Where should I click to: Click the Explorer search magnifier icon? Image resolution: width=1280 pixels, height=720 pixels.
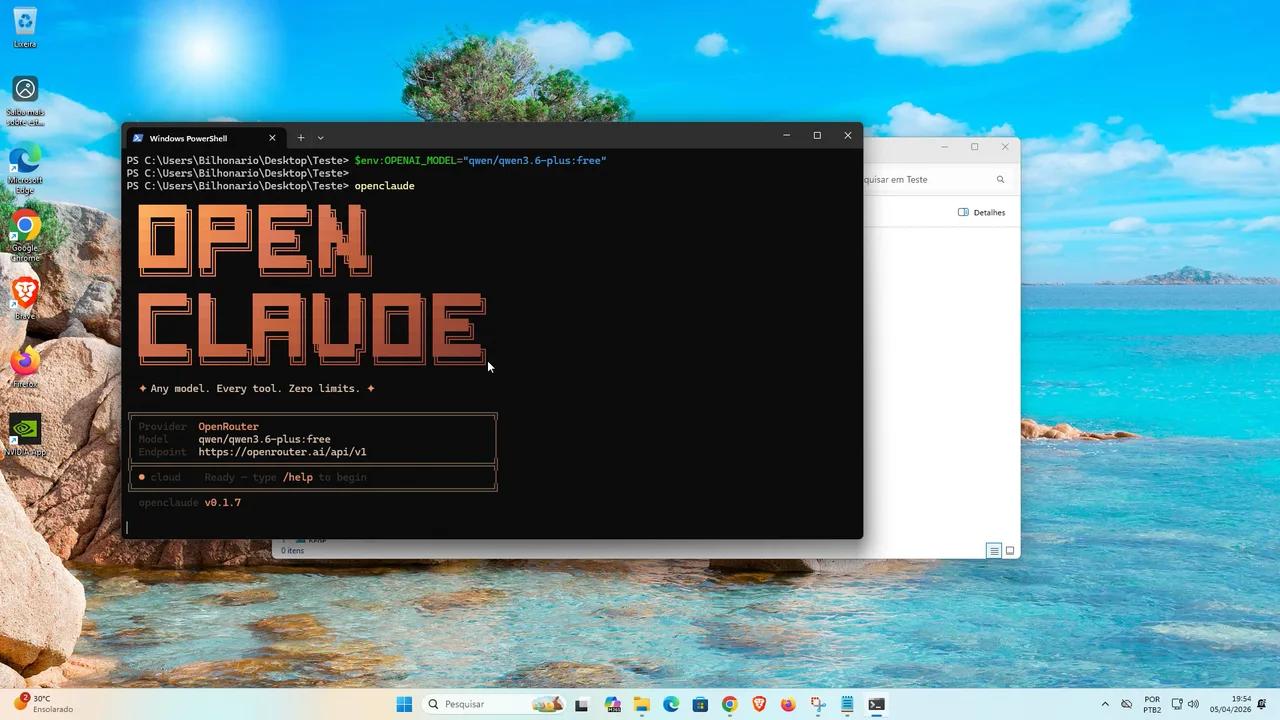coord(1000,179)
